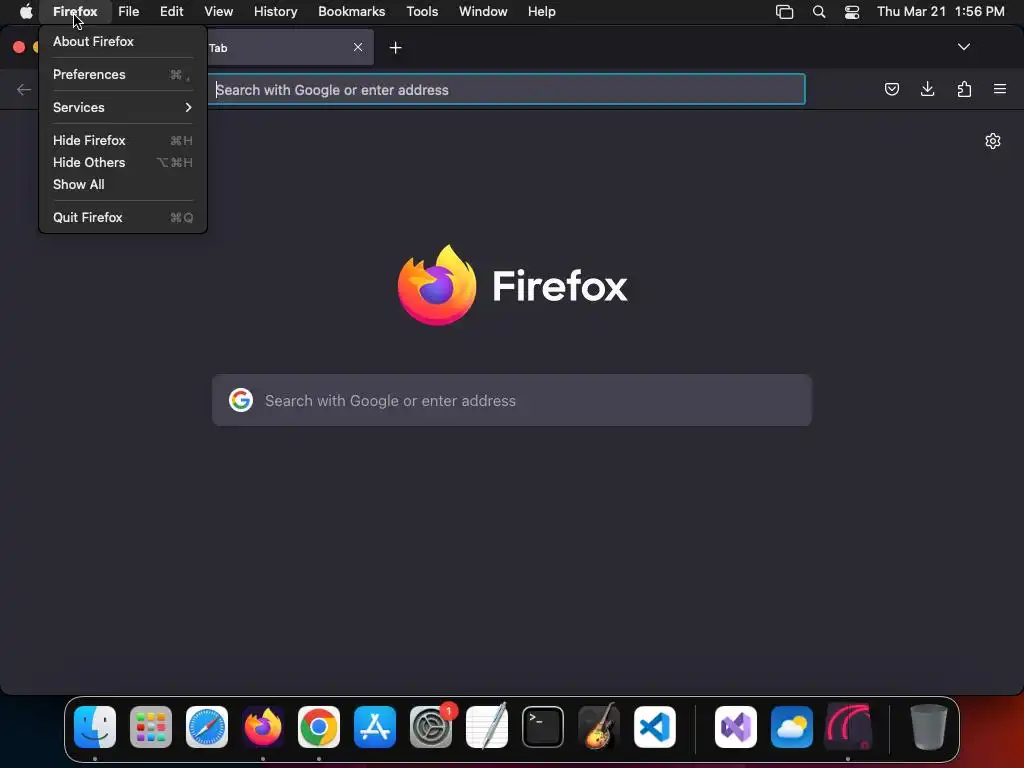Select Show All menu entry
Image resolution: width=1024 pixels, height=768 pixels.
[123, 185]
